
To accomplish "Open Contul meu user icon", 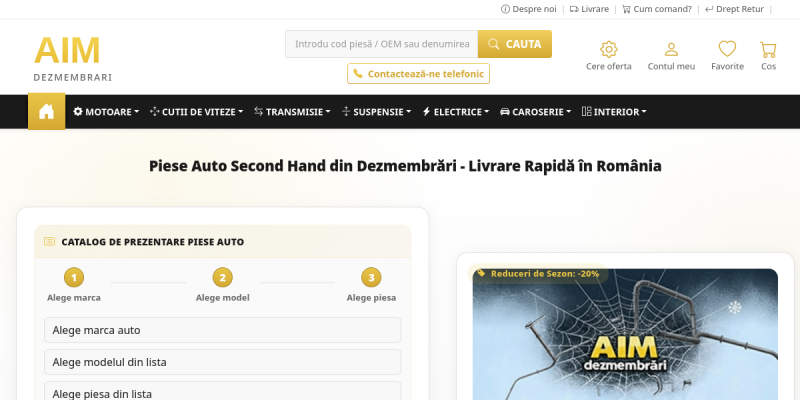I will pyautogui.click(x=671, y=49).
